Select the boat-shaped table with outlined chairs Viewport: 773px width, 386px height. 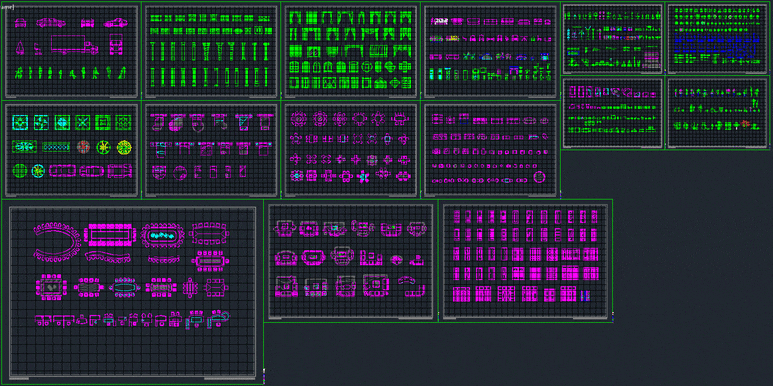click(x=209, y=233)
